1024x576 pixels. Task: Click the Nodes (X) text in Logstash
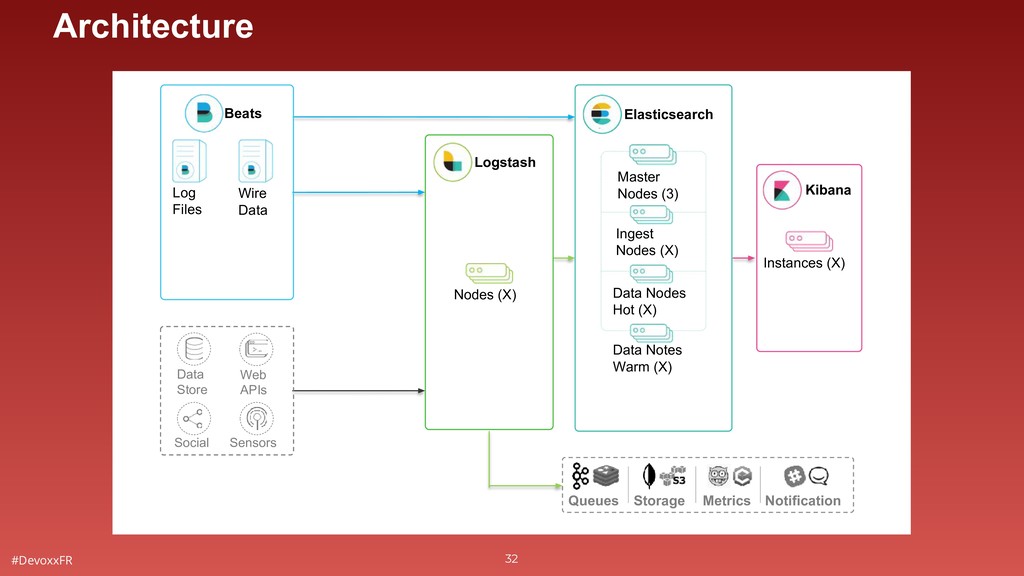pos(485,295)
